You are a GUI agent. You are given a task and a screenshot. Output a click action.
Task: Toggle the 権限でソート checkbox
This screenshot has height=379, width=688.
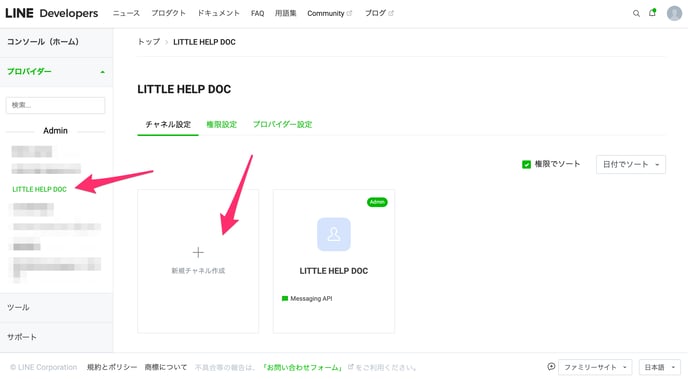[527, 164]
